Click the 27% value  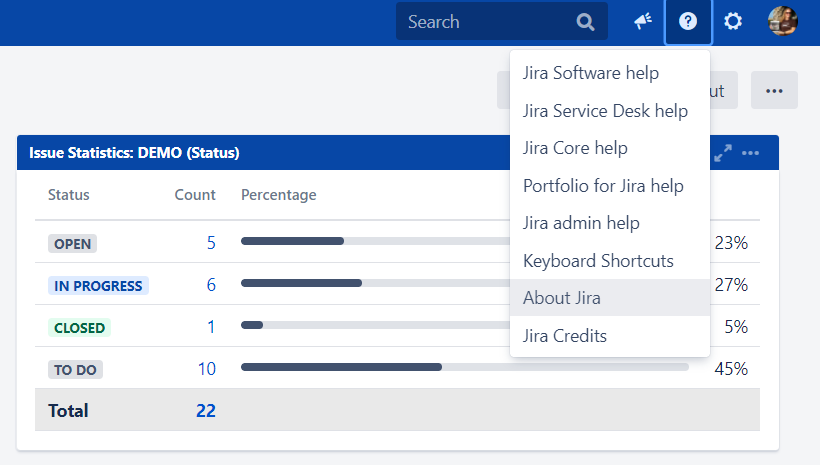[731, 285]
